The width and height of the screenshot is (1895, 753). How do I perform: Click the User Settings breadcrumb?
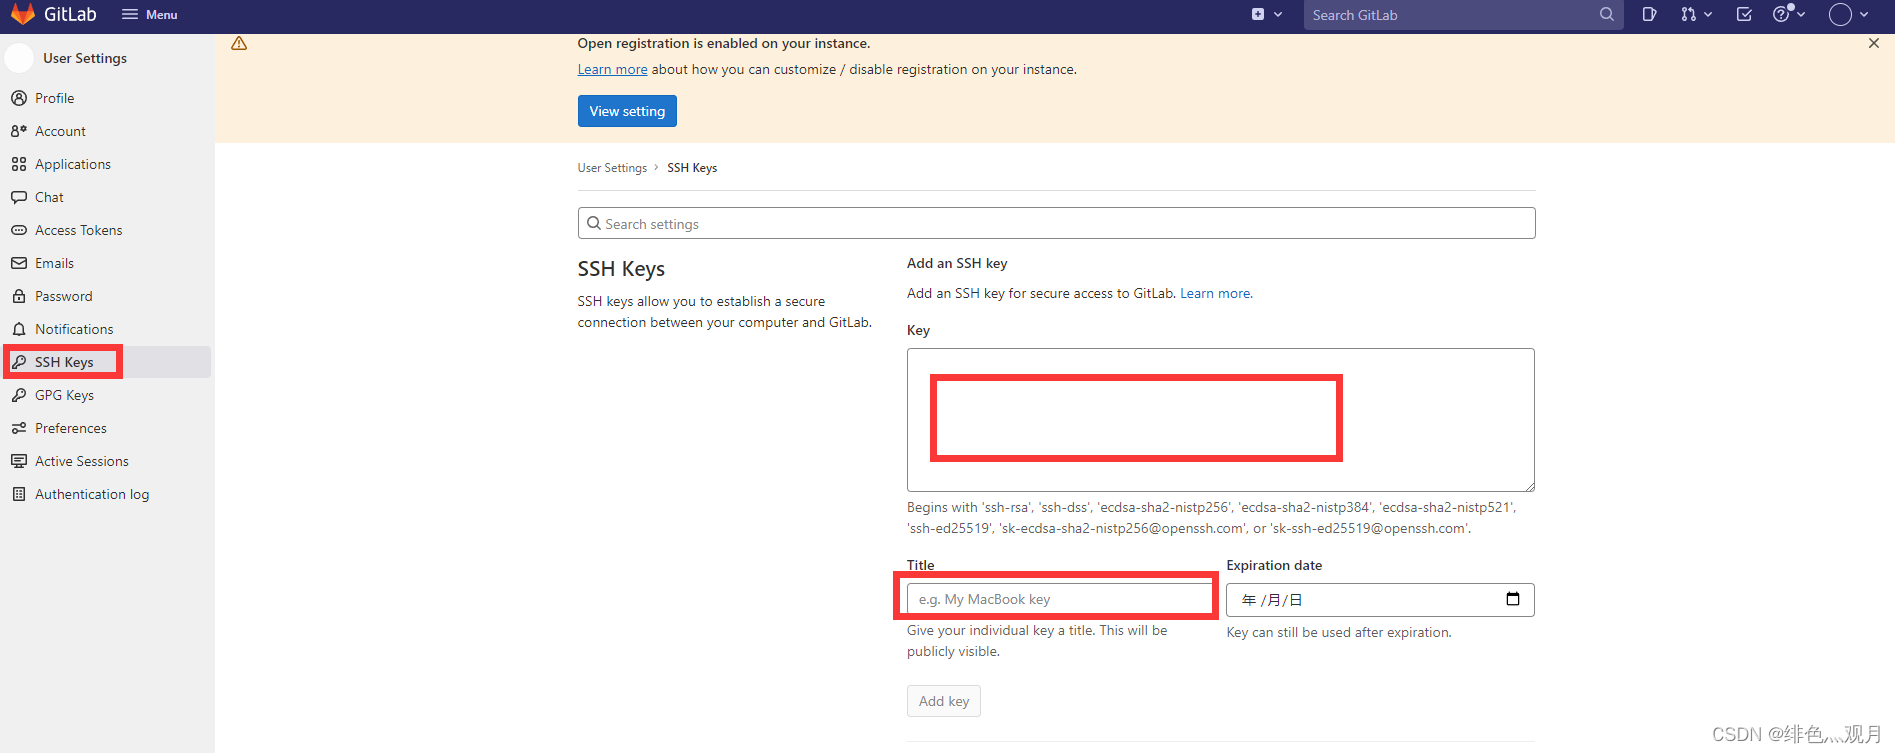[x=612, y=168]
